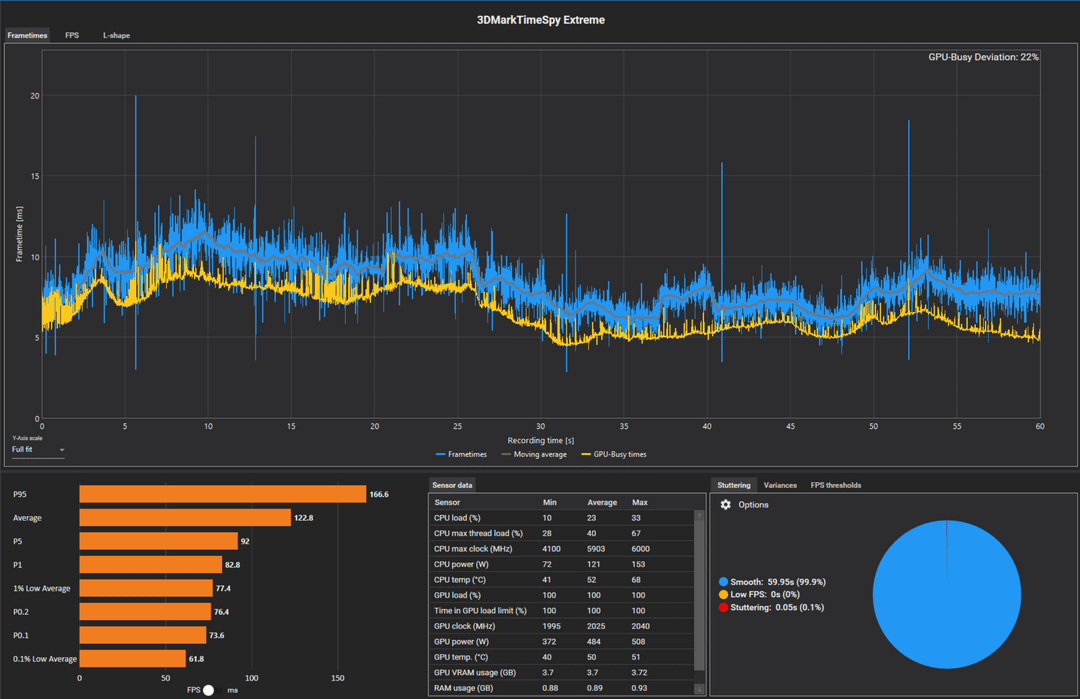Click the 'Average' column header in sensor table
Image resolution: width=1080 pixels, height=699 pixels.
tap(602, 503)
